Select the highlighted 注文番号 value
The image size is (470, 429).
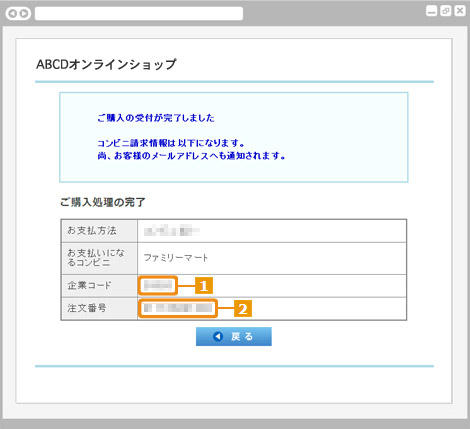point(178,308)
